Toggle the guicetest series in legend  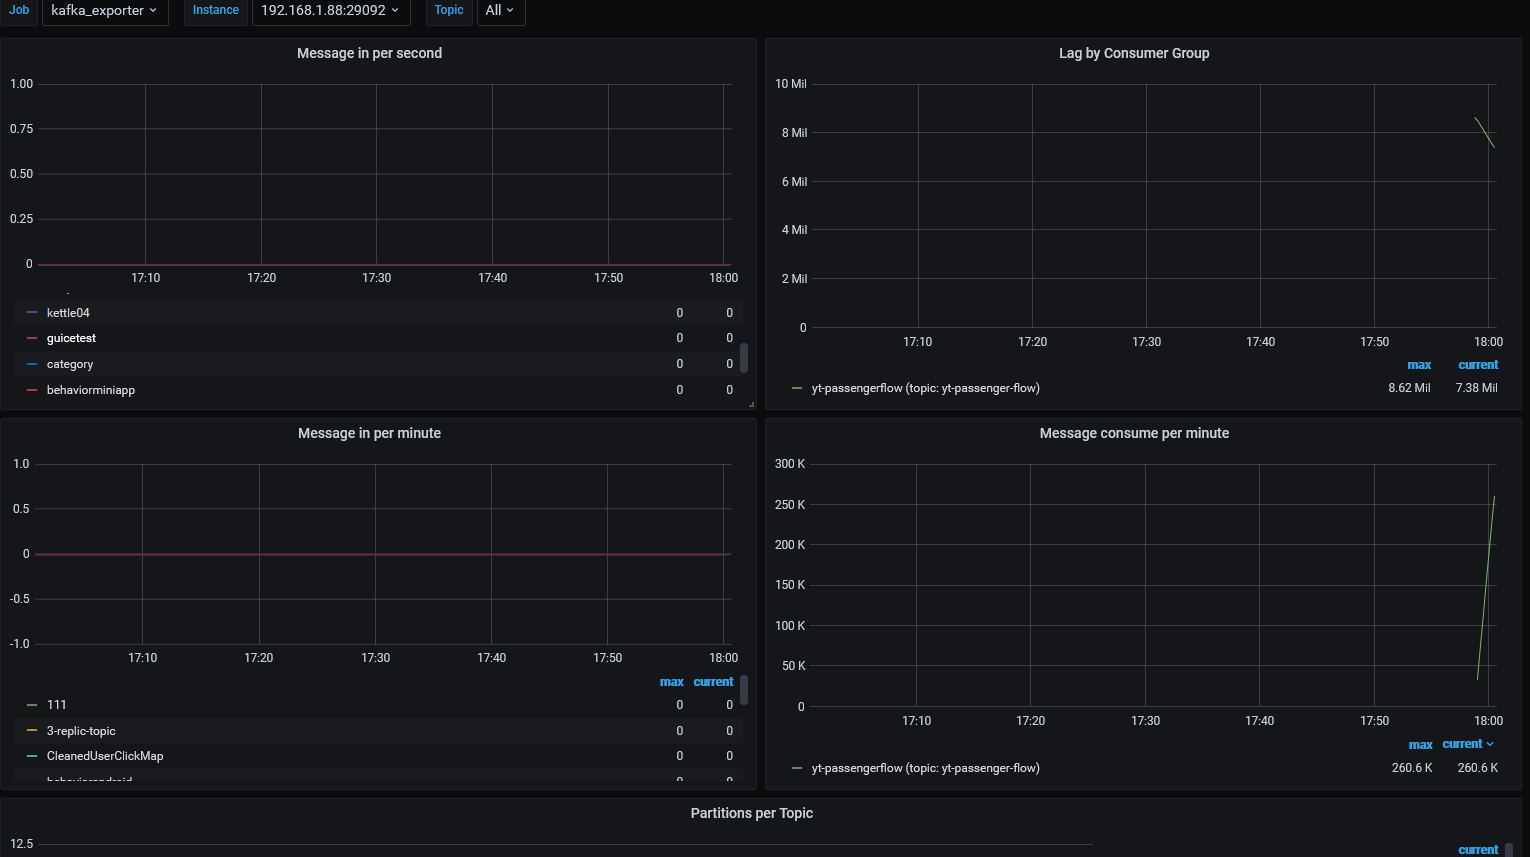[x=71, y=339]
